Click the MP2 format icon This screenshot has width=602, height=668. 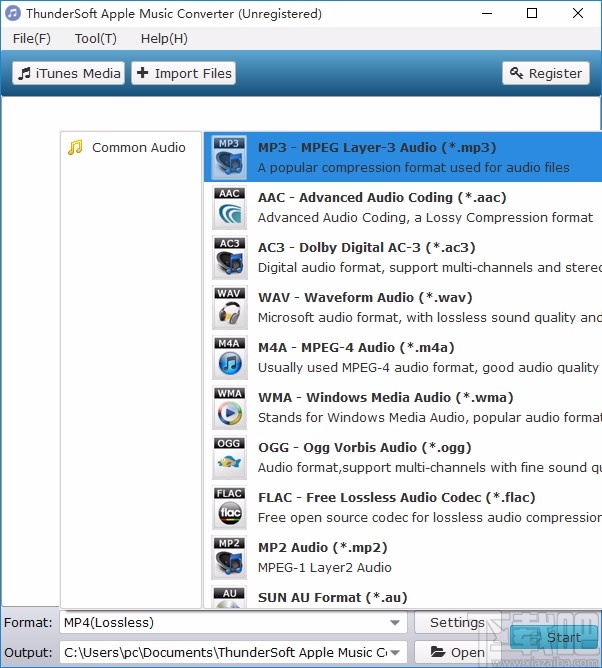(229, 557)
